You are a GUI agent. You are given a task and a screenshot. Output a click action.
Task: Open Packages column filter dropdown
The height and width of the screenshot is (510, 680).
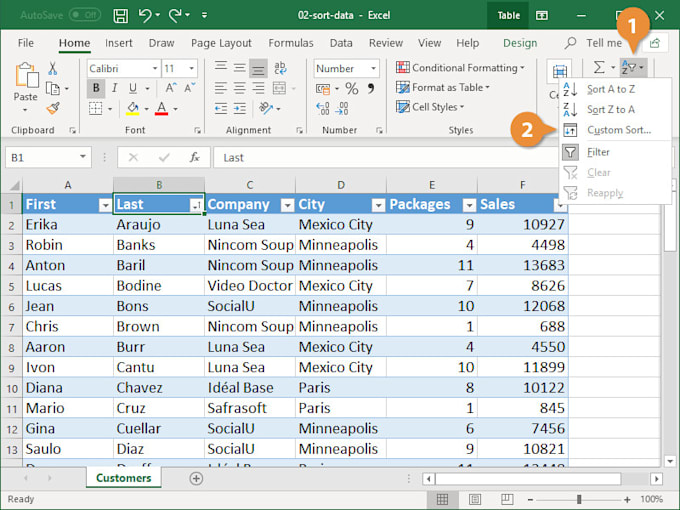469,206
